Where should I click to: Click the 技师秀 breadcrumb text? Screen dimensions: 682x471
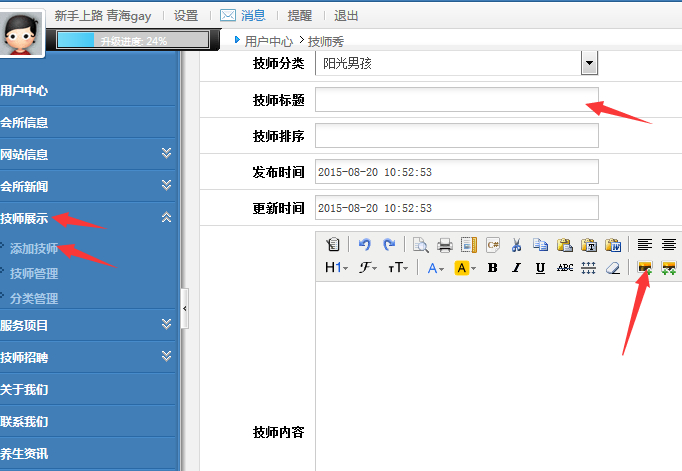(x=326, y=41)
